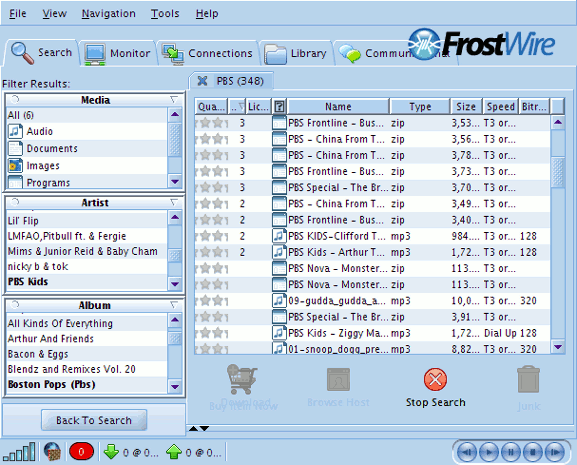Click the firewall globe status icon
The image size is (577, 465).
pyautogui.click(x=52, y=451)
